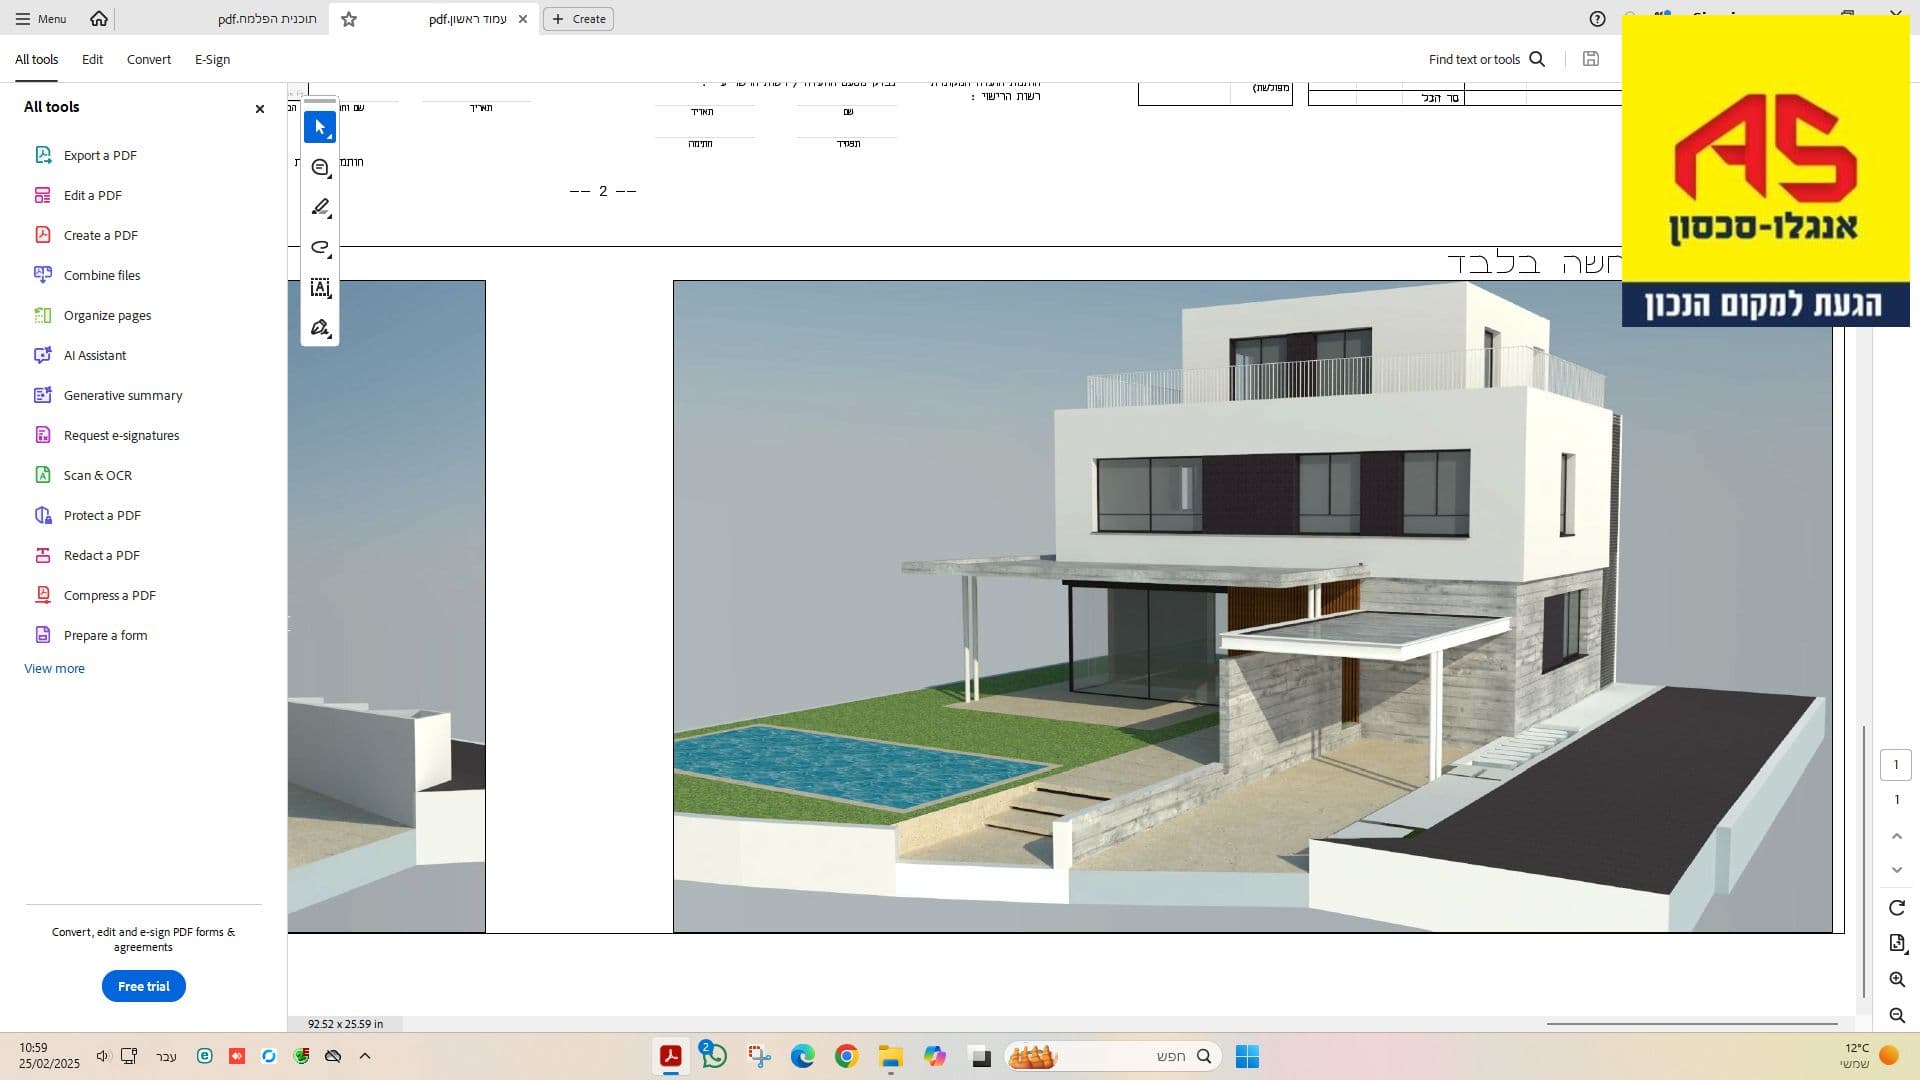Switch to תוכנית הפלמה.pdf document tab
Viewport: 1920px width, 1080px height.
pyautogui.click(x=267, y=19)
